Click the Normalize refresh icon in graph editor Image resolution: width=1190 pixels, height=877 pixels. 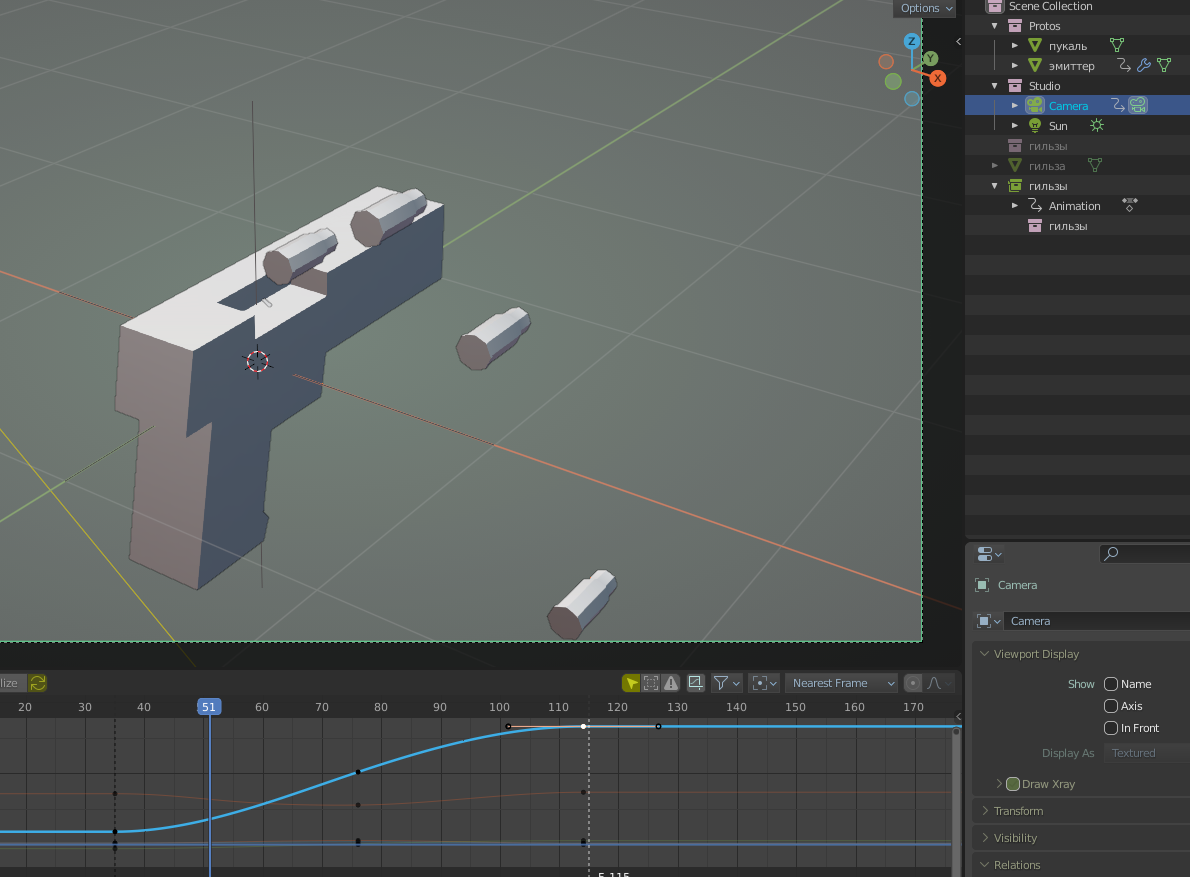click(x=37, y=683)
